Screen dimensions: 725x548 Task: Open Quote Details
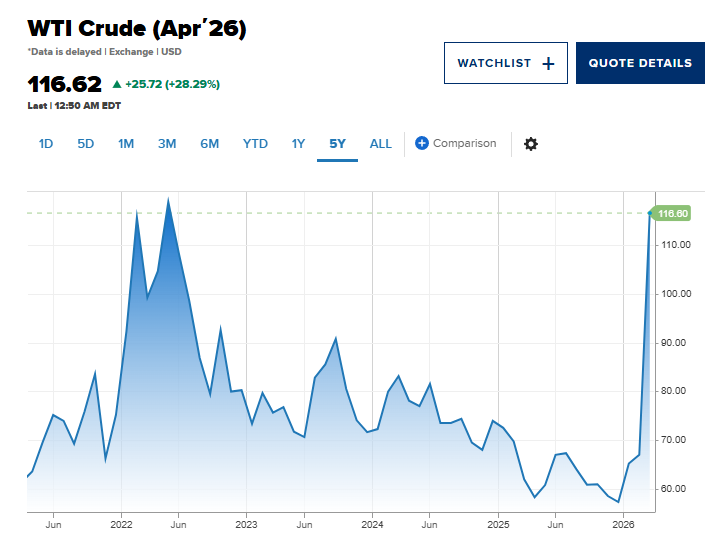(x=640, y=63)
